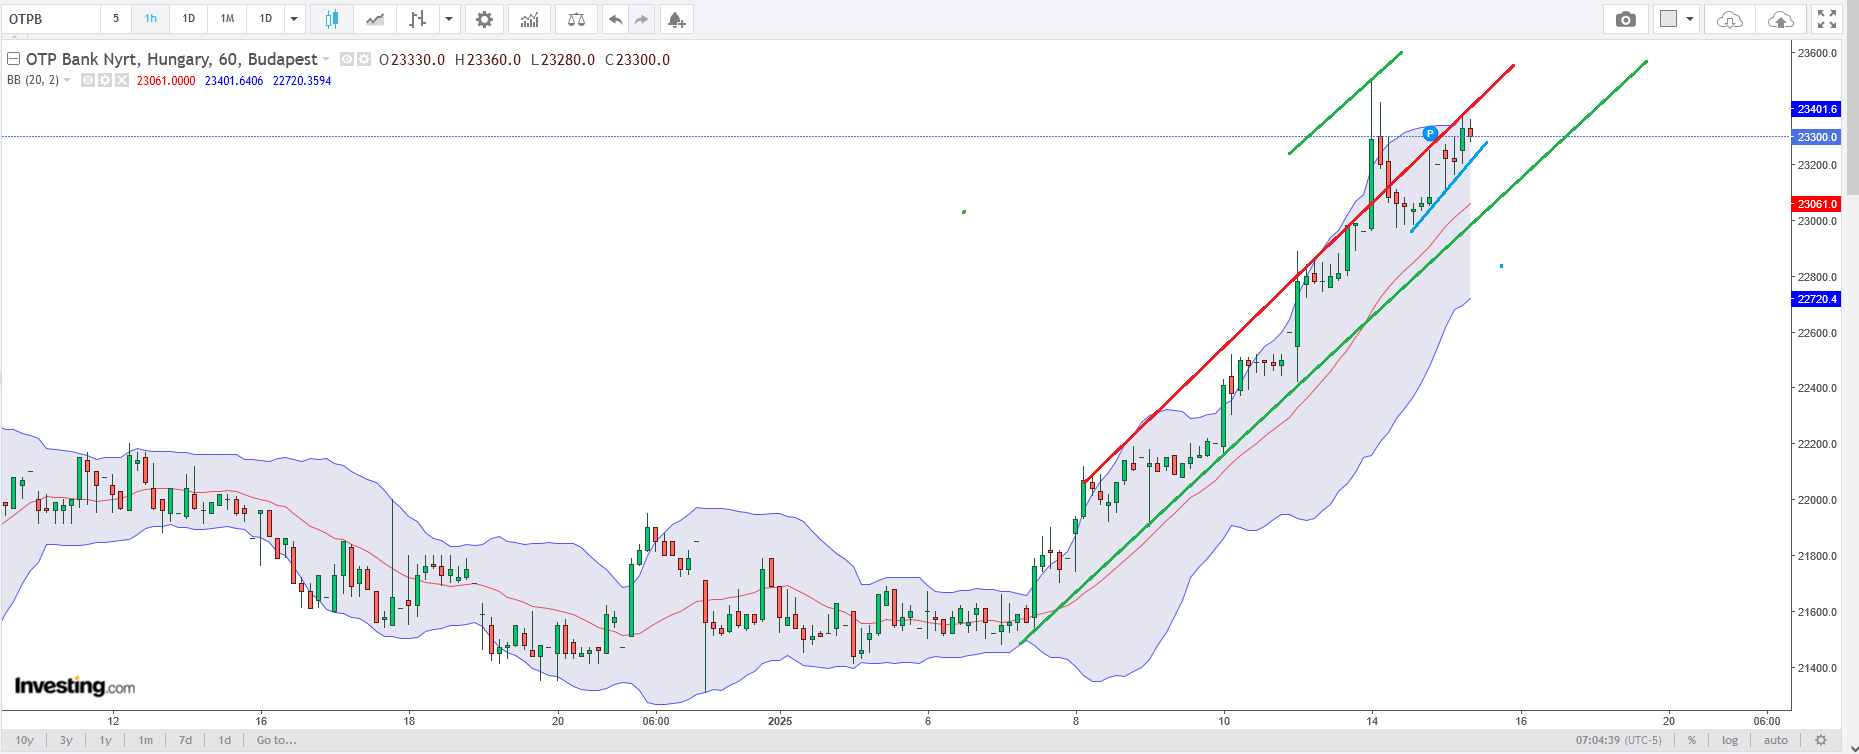Toggle the percentage scale option

tap(1692, 740)
